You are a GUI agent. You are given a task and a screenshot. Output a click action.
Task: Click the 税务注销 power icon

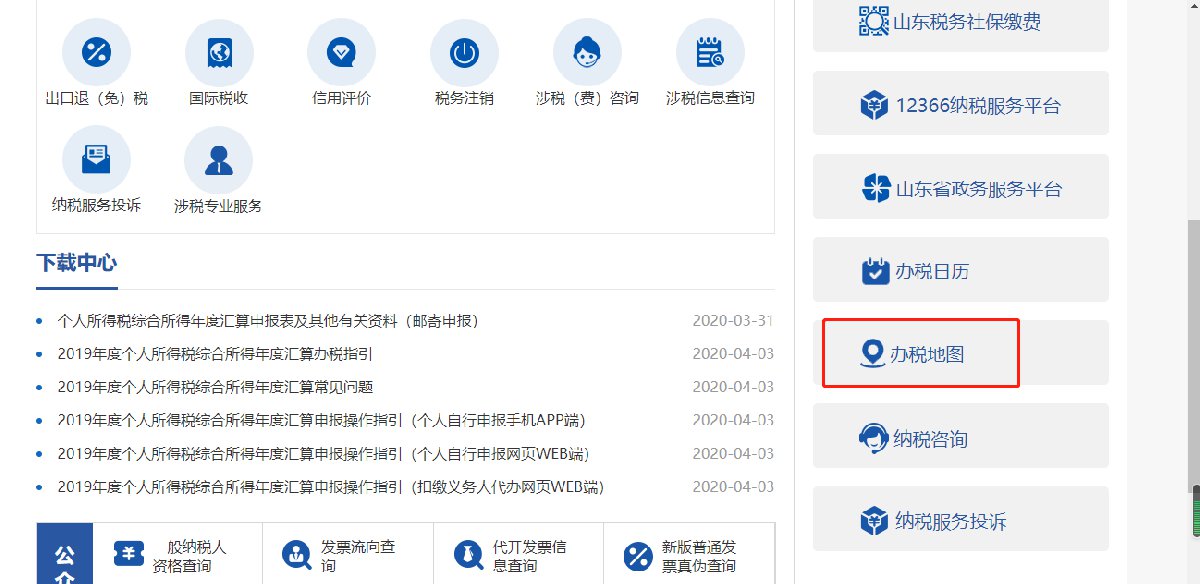click(x=464, y=53)
